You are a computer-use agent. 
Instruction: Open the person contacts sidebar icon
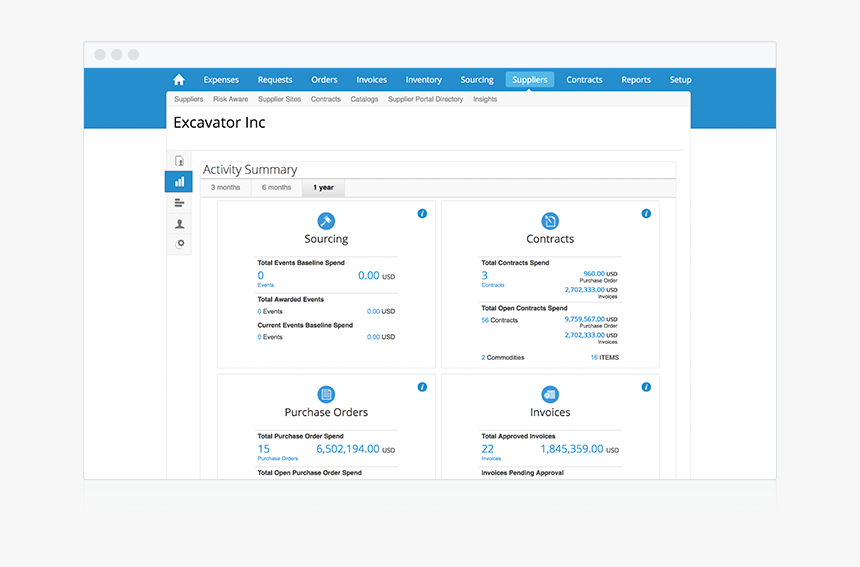pos(179,224)
